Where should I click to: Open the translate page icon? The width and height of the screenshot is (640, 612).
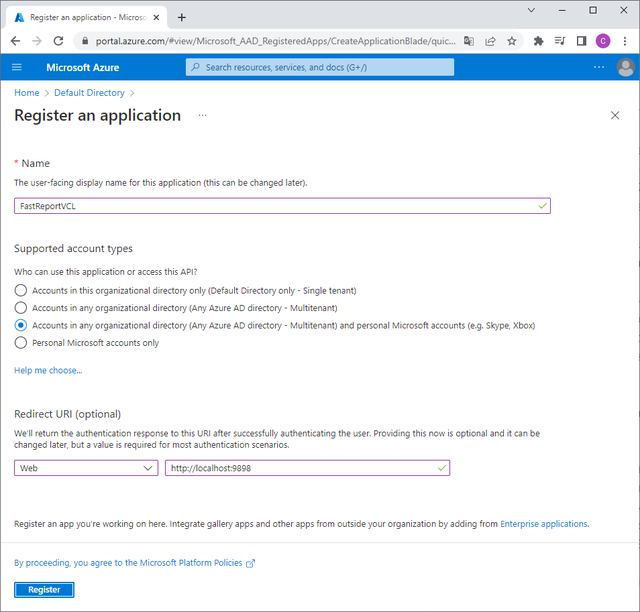(469, 41)
